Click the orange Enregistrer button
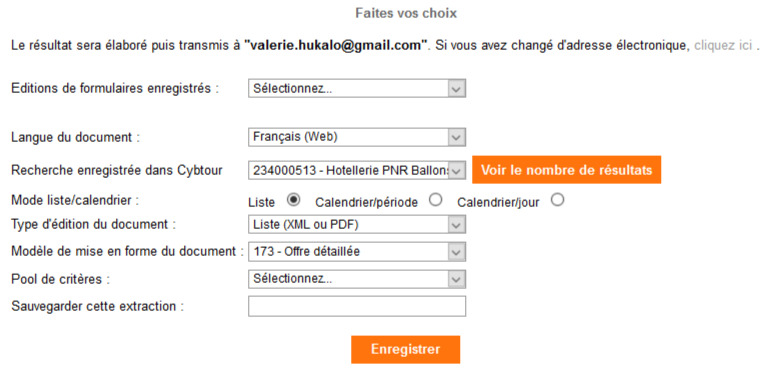This screenshot has height=376, width=767. click(x=406, y=350)
